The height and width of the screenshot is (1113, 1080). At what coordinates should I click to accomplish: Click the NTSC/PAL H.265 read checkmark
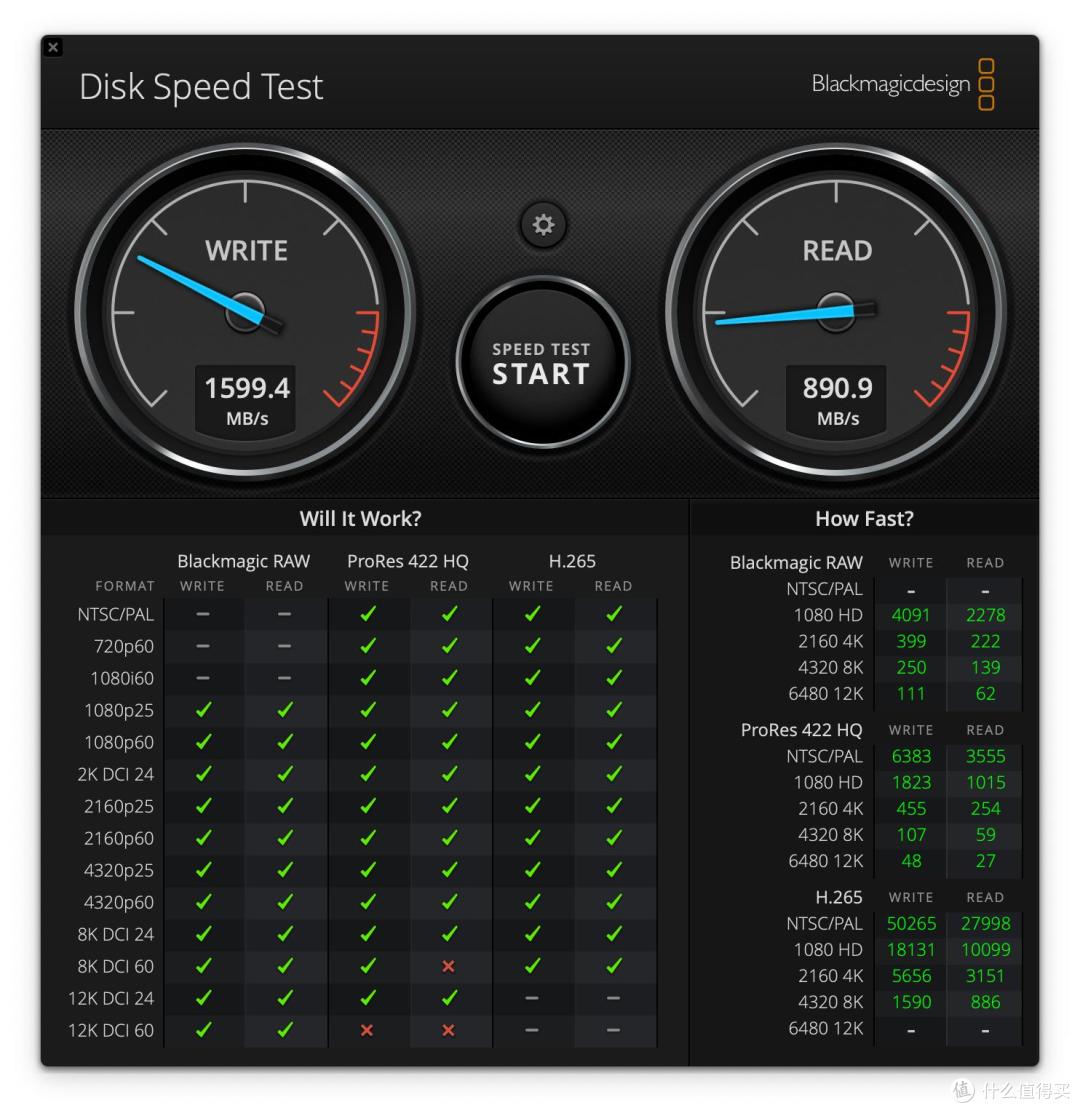[x=614, y=613]
